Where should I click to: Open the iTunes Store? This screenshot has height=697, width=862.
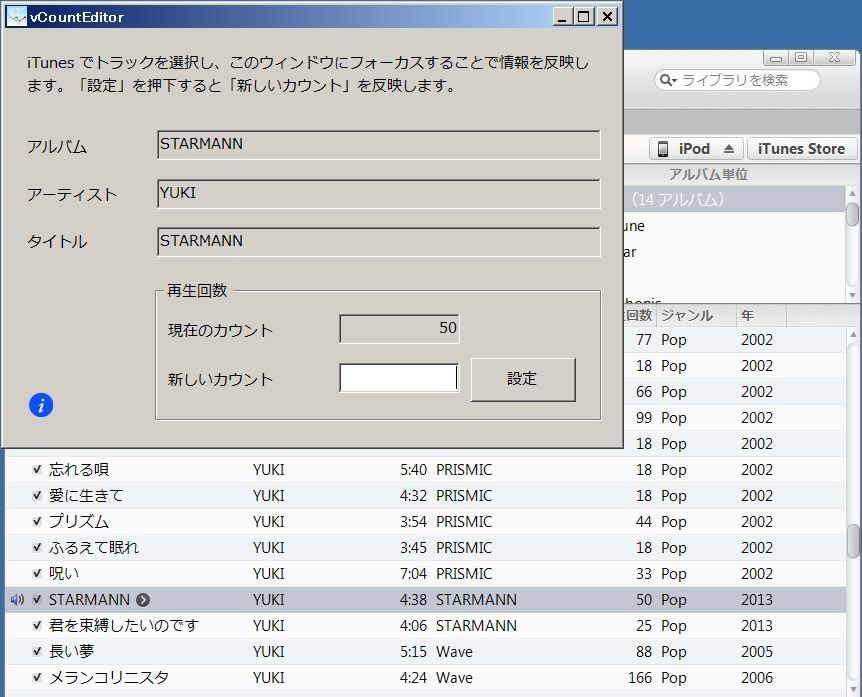801,147
